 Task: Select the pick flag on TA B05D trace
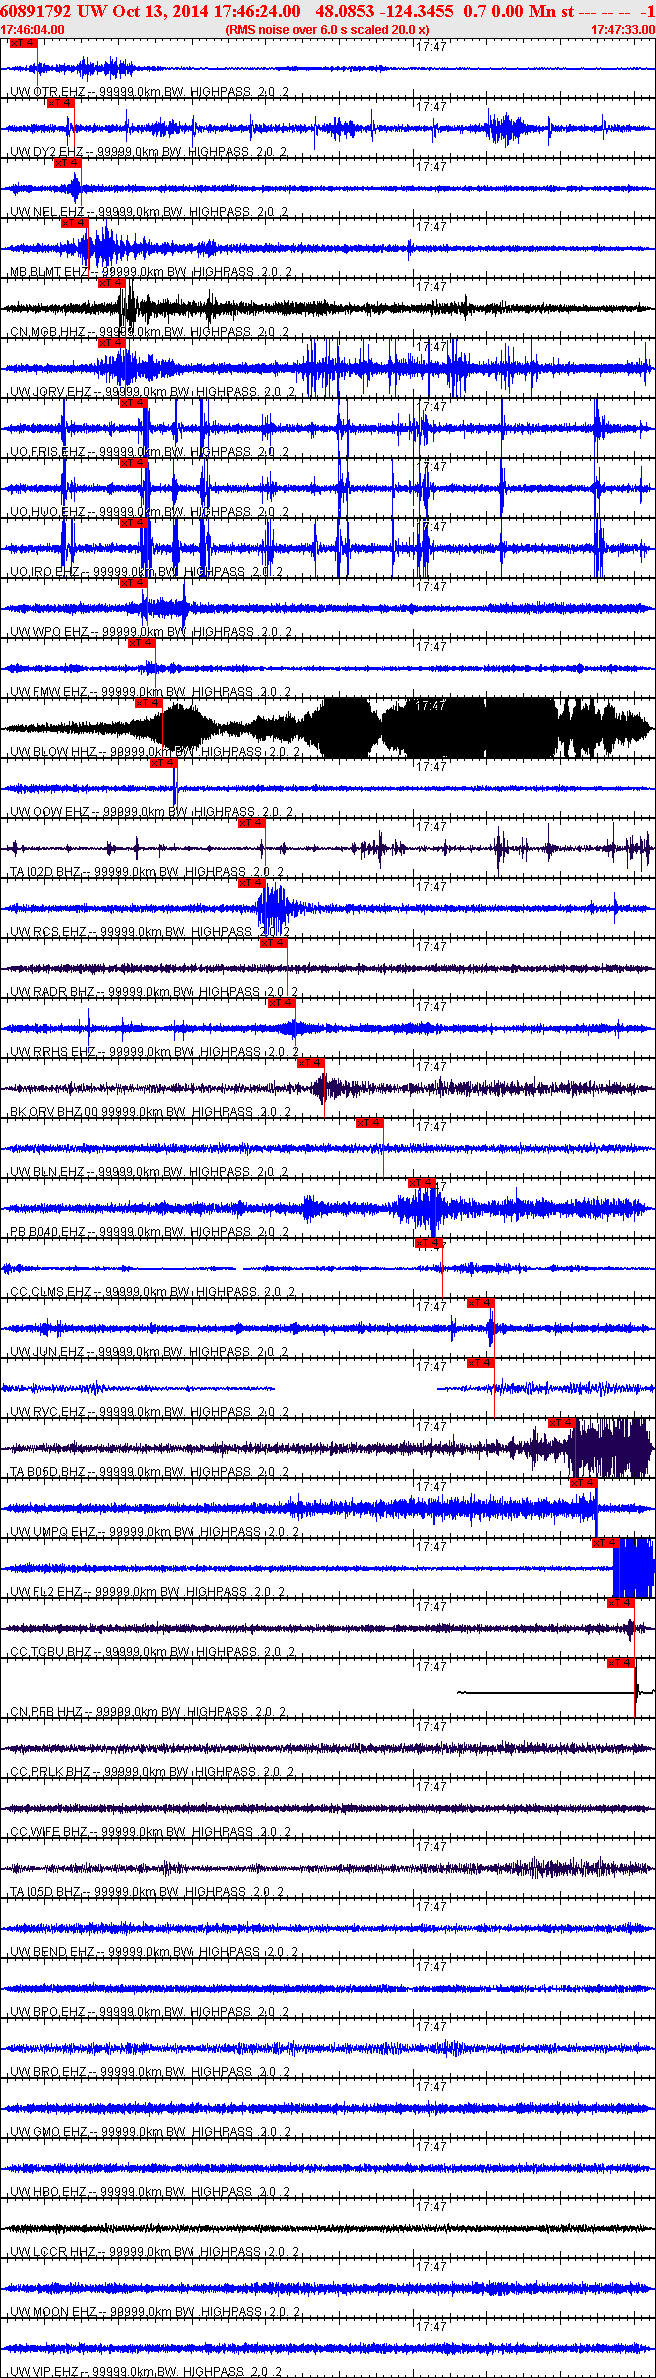pyautogui.click(x=561, y=1423)
